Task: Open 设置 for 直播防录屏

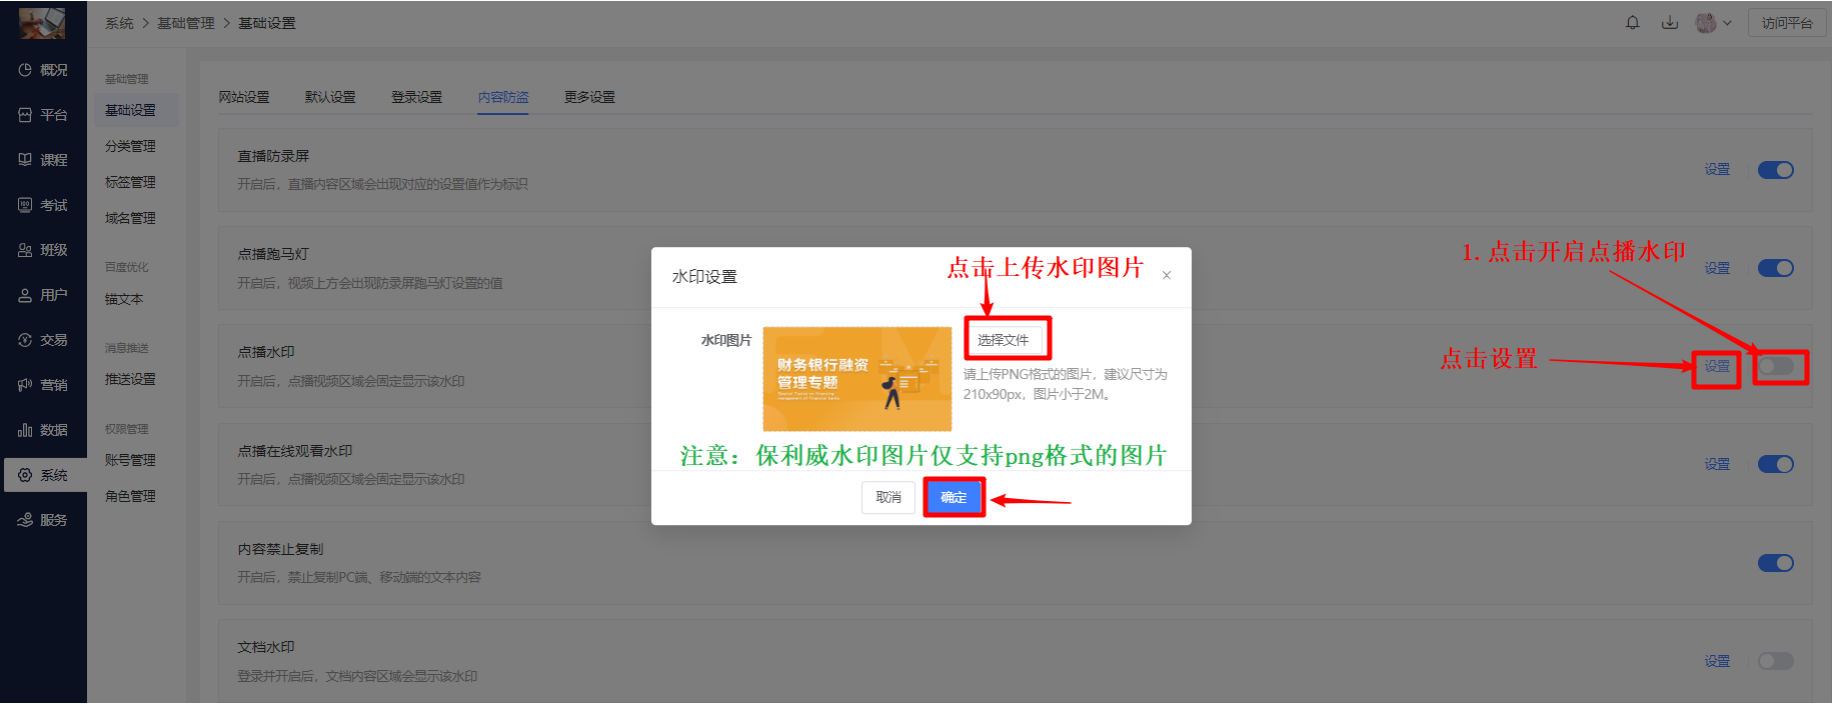Action: (x=1717, y=170)
